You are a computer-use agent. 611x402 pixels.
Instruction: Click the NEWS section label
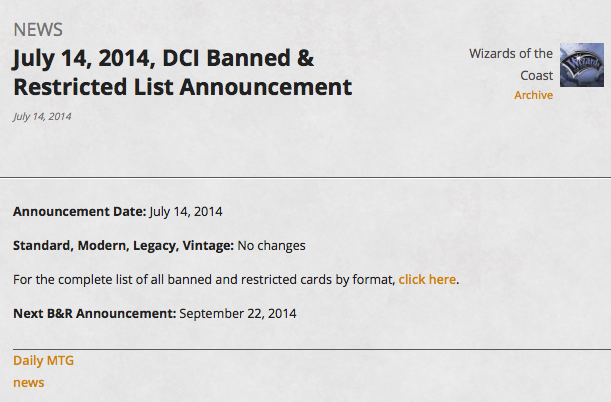[38, 30]
